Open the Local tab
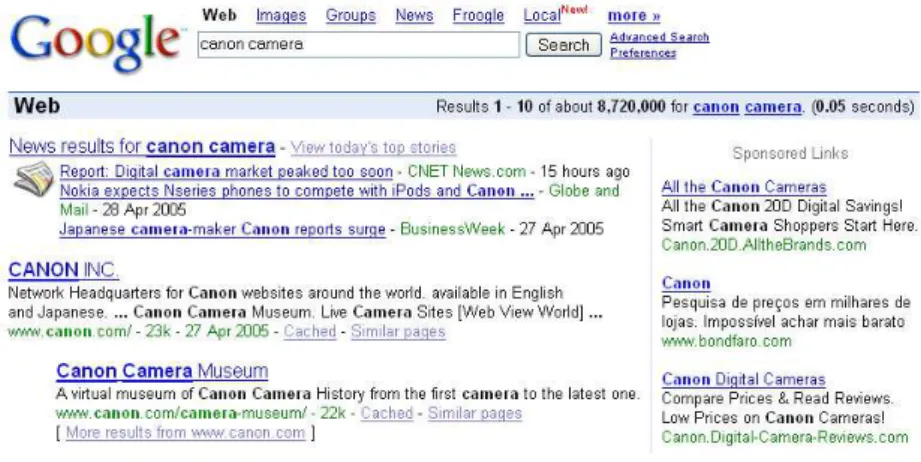 click(x=542, y=16)
